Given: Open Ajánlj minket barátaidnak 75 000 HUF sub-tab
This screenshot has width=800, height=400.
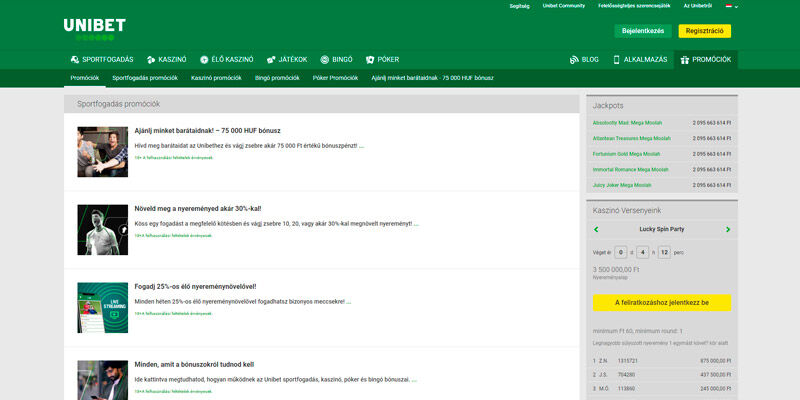Looking at the screenshot, I should (432, 78).
